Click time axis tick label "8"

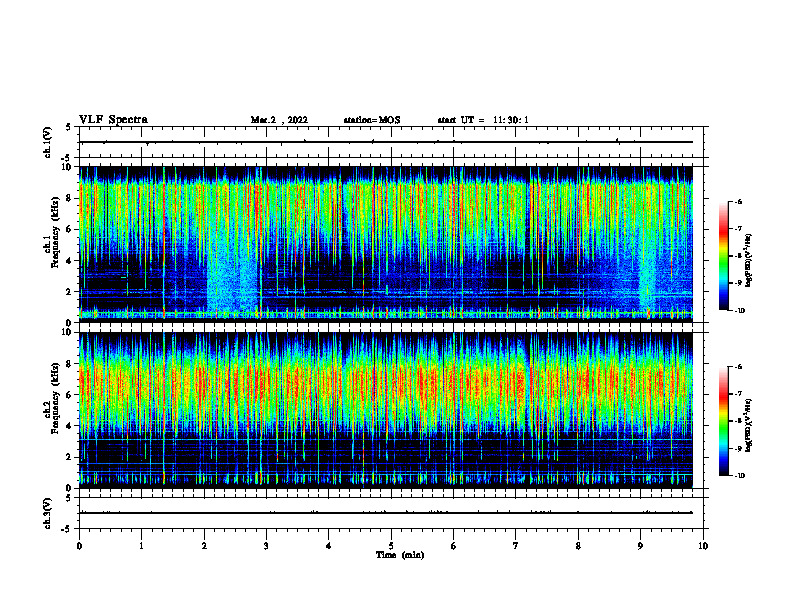[578, 546]
